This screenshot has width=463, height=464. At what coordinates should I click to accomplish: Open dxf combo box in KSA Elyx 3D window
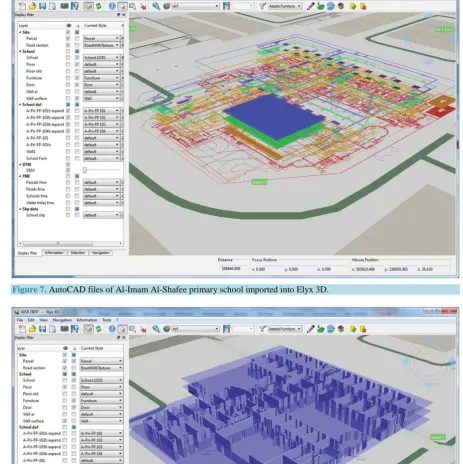(195, 329)
